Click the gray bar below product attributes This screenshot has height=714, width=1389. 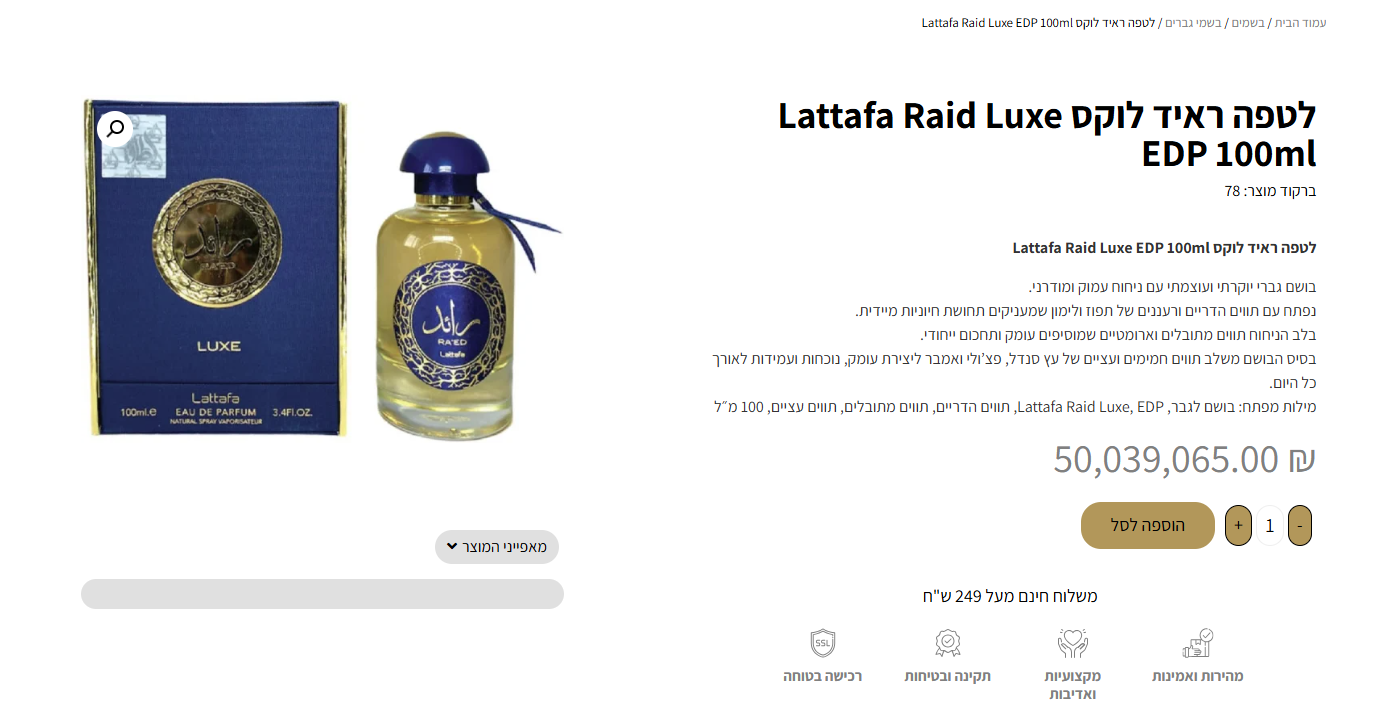click(322, 593)
